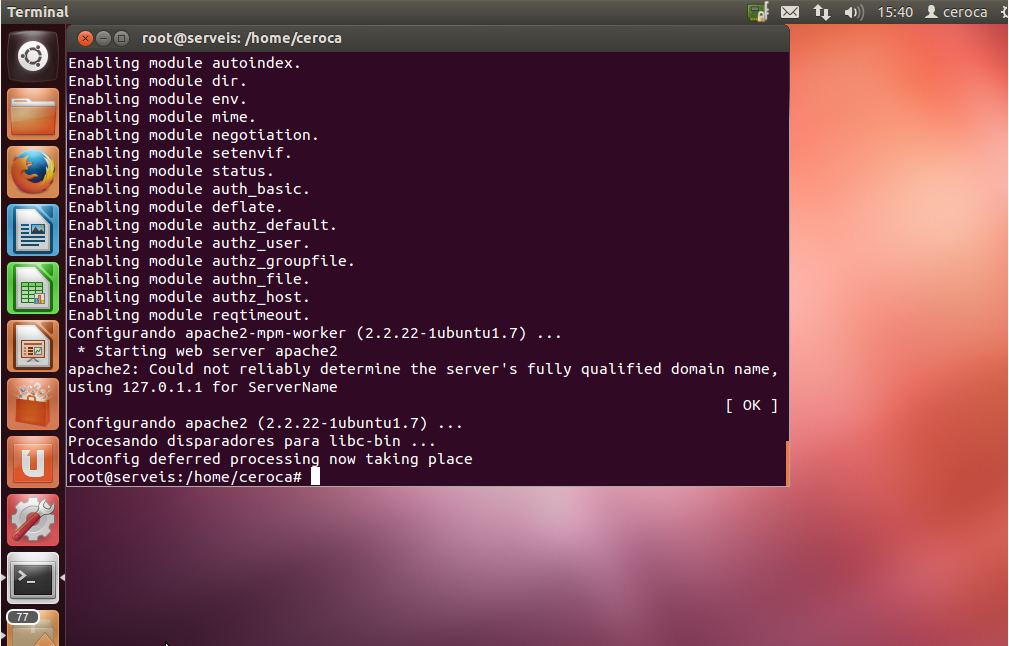Click "using 127.0.1.1 for ServerName" line
This screenshot has width=1009, height=646.
[203, 387]
